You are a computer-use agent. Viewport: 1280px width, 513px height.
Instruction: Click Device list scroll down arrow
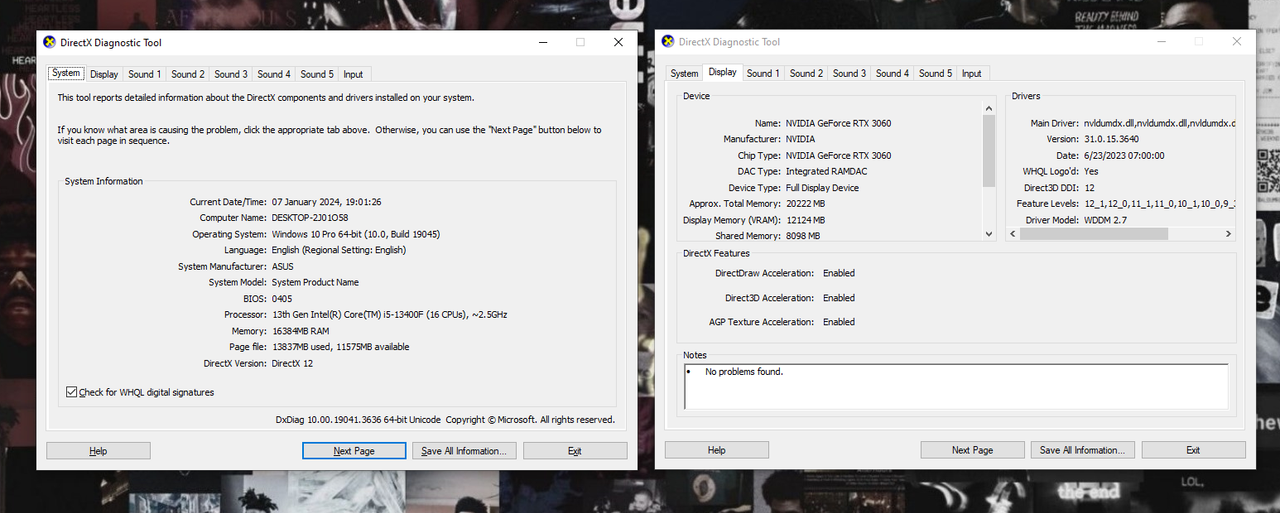pyautogui.click(x=989, y=234)
